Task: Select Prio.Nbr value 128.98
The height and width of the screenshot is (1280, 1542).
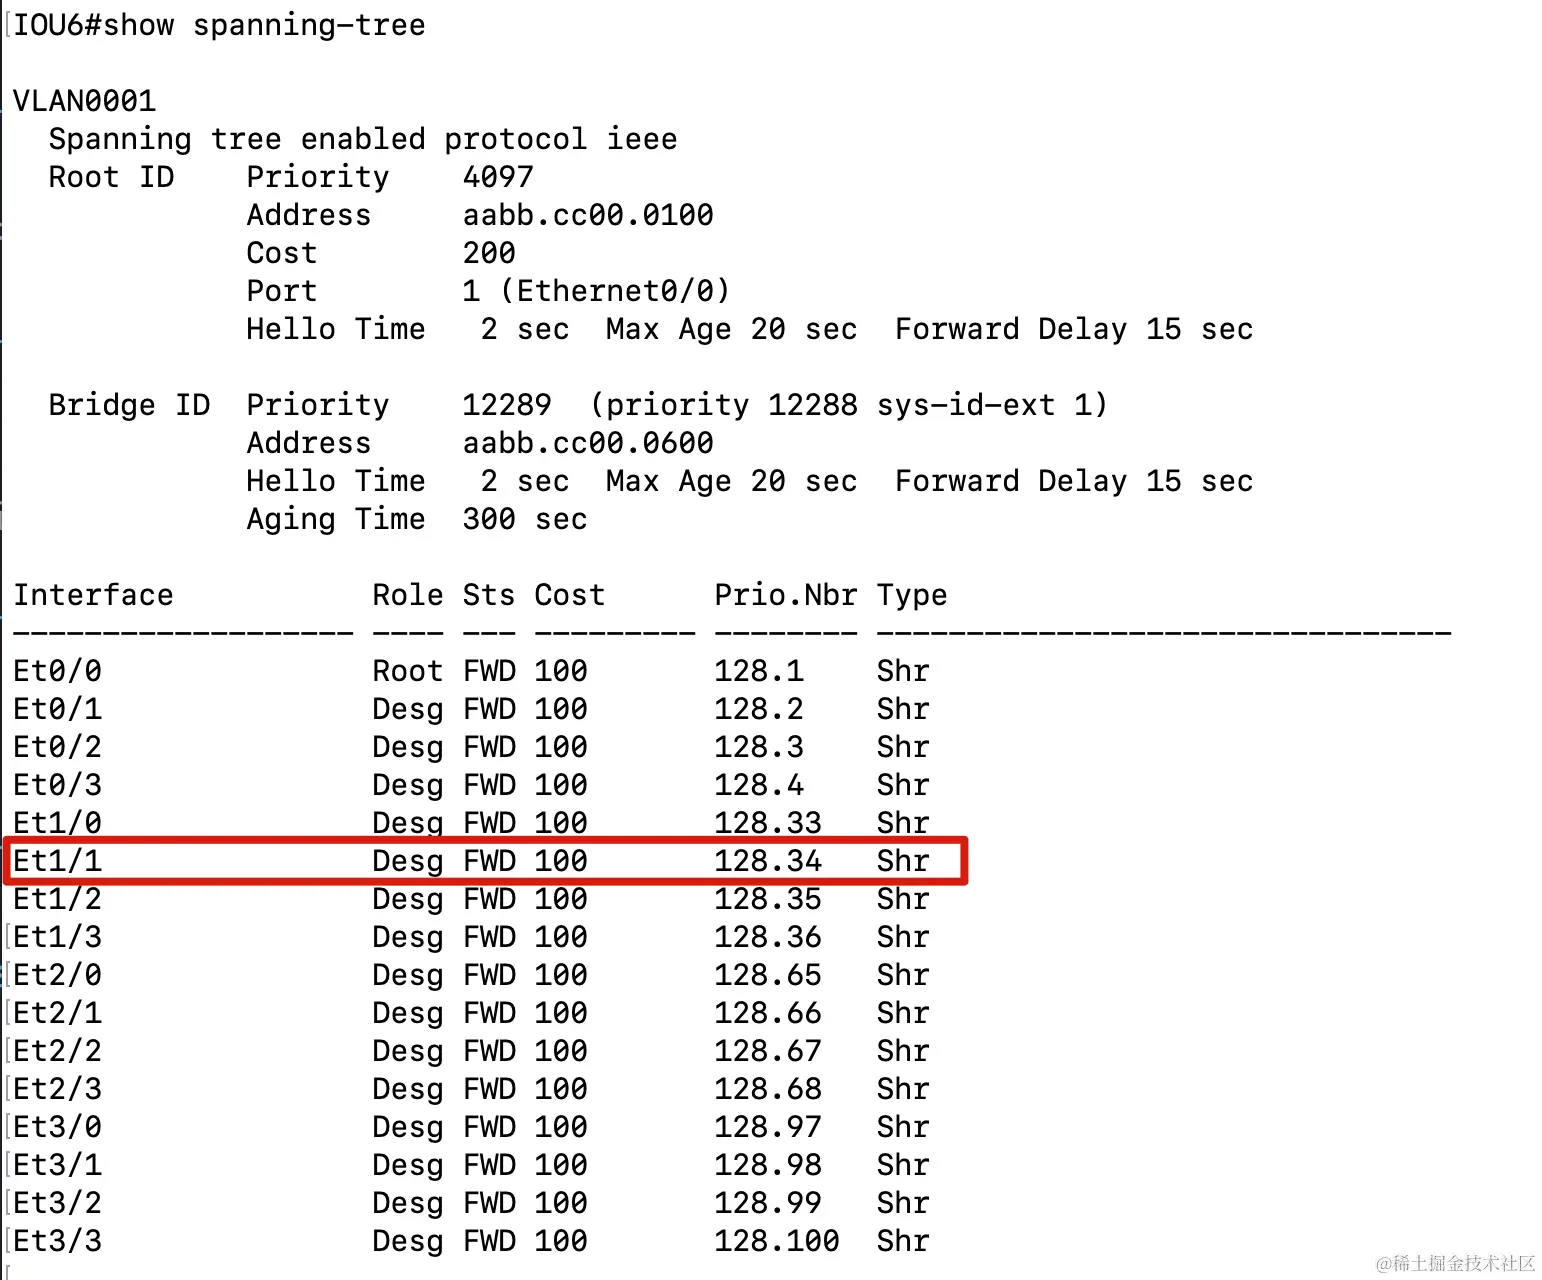Action: point(768,1165)
